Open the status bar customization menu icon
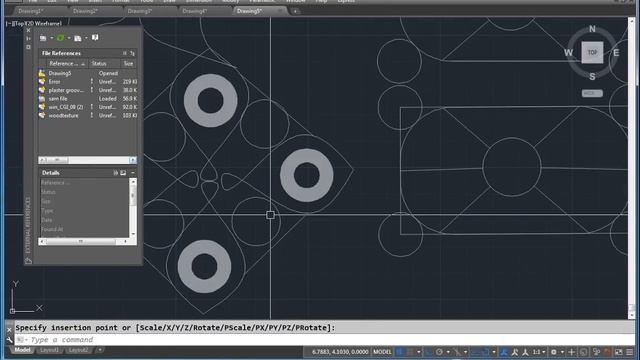 tap(630, 352)
